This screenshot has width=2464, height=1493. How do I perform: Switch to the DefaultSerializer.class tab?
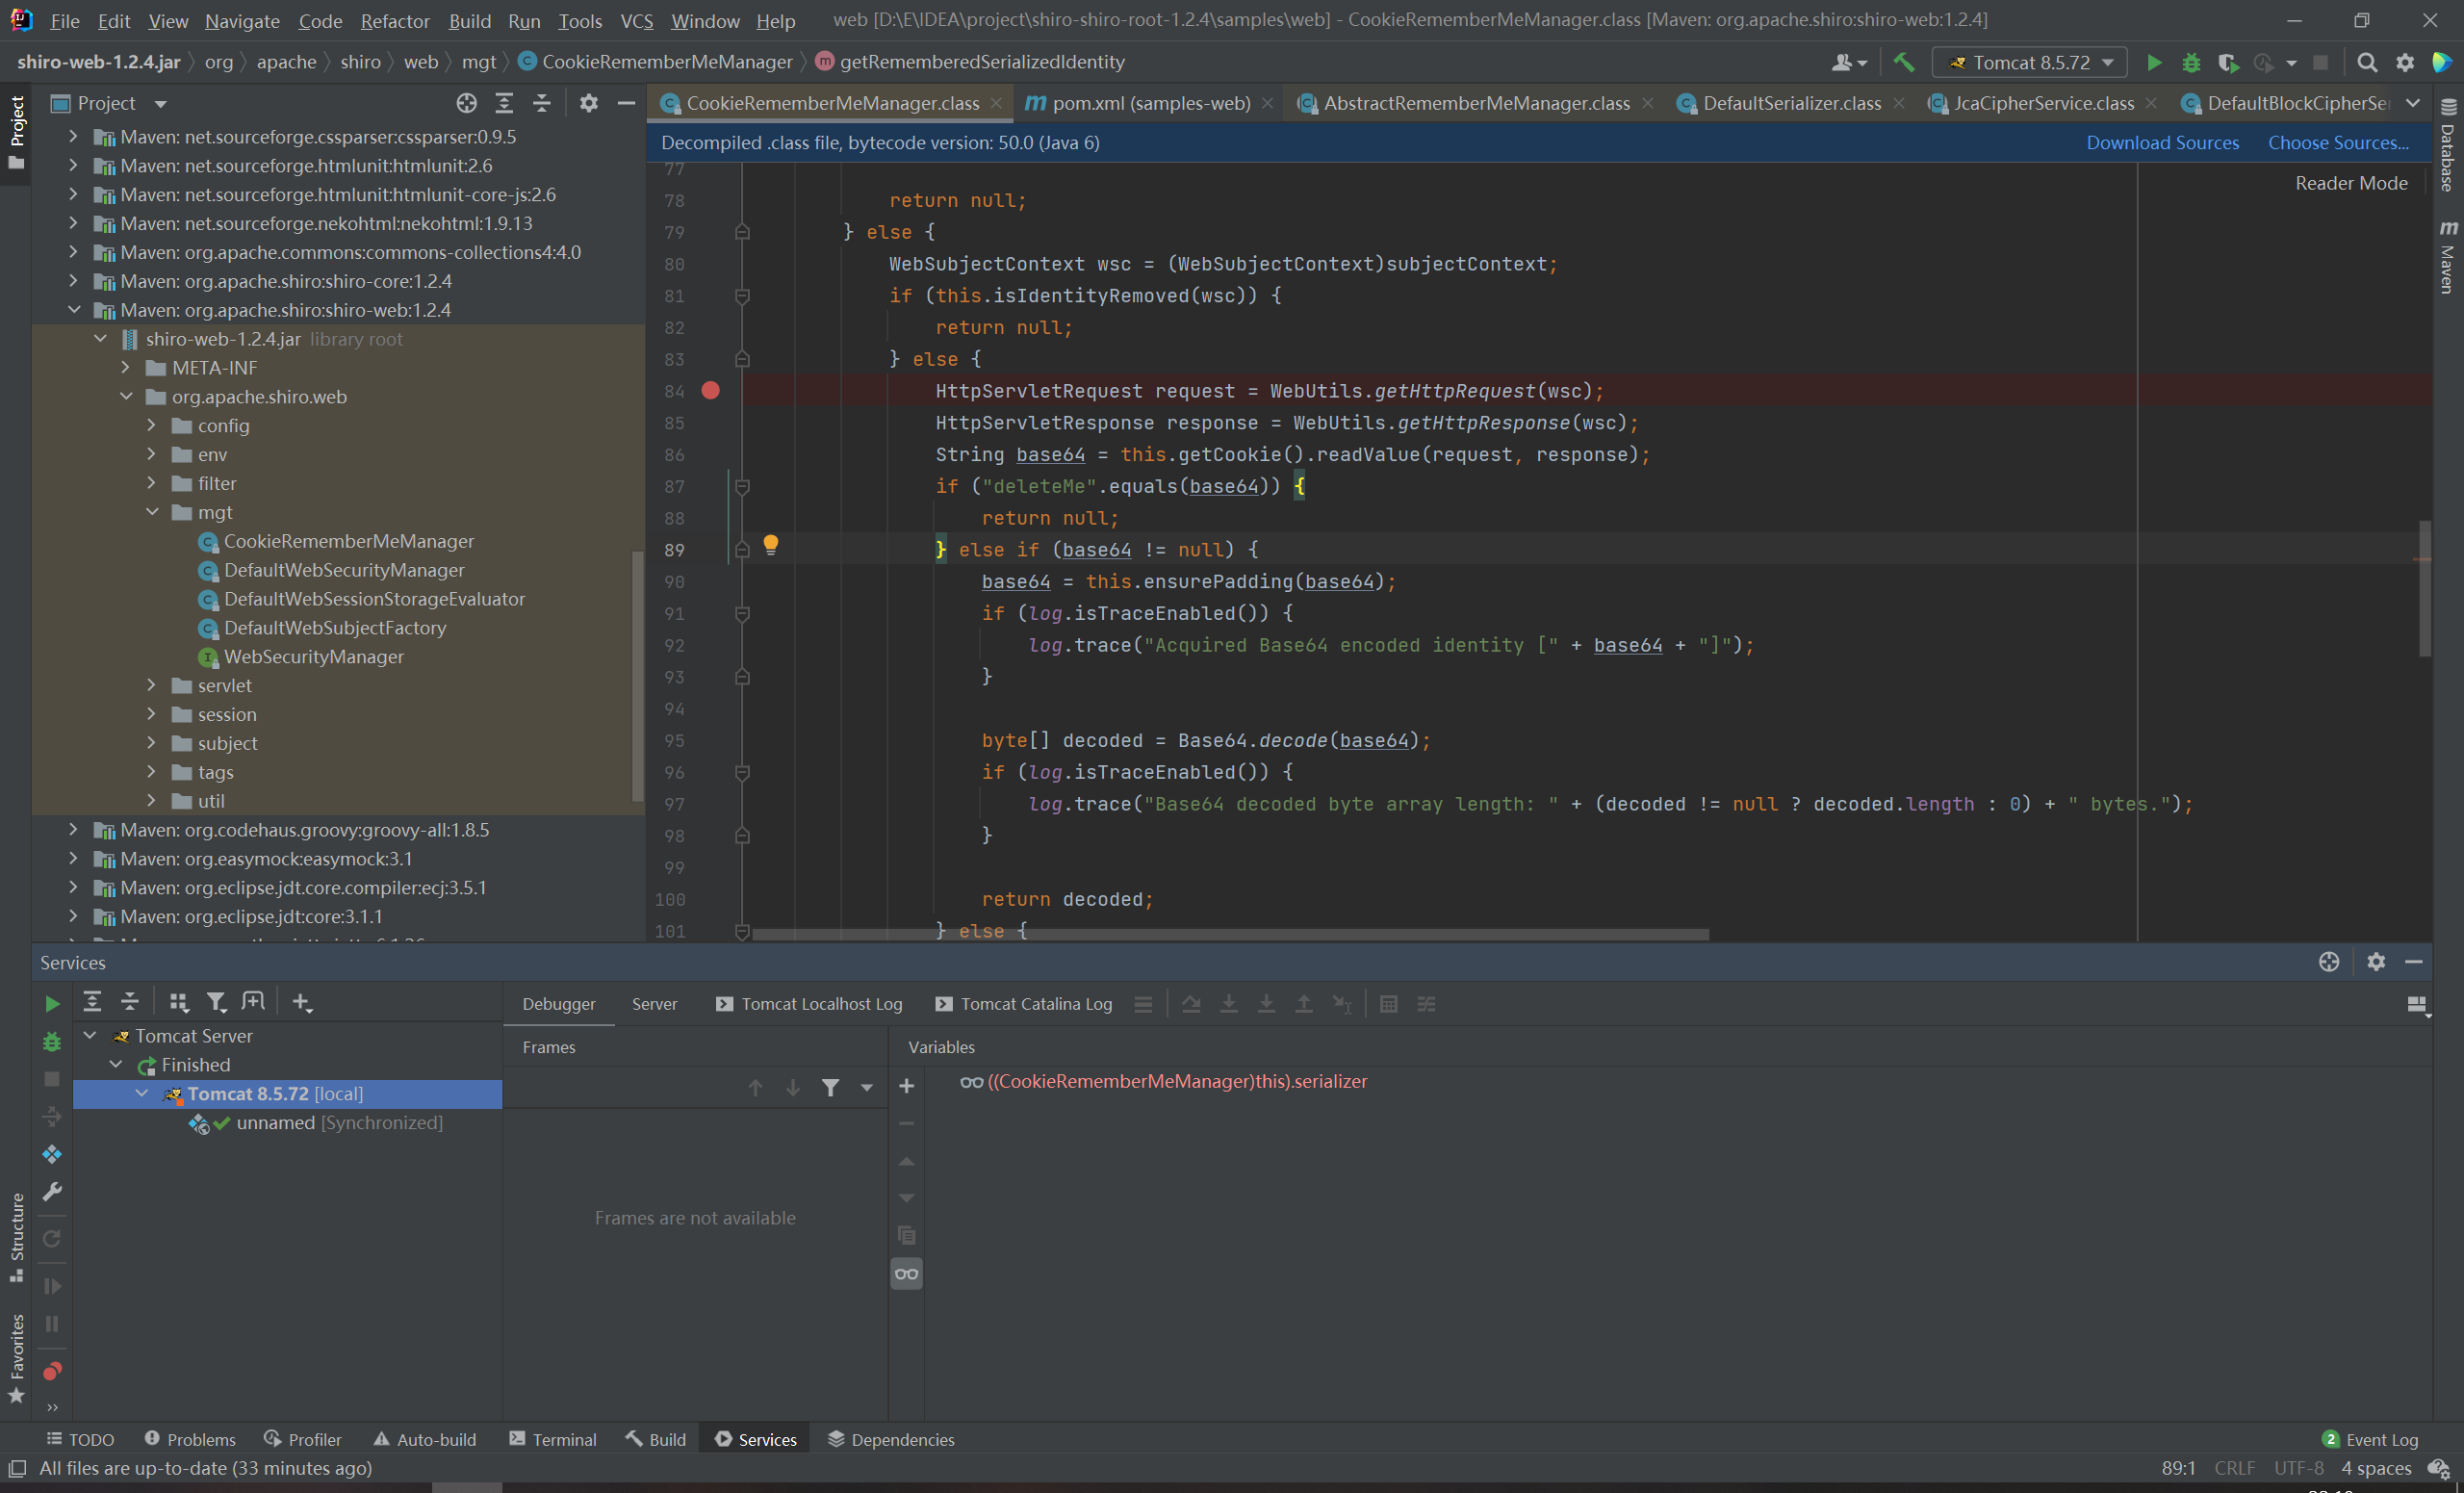pyautogui.click(x=1790, y=103)
